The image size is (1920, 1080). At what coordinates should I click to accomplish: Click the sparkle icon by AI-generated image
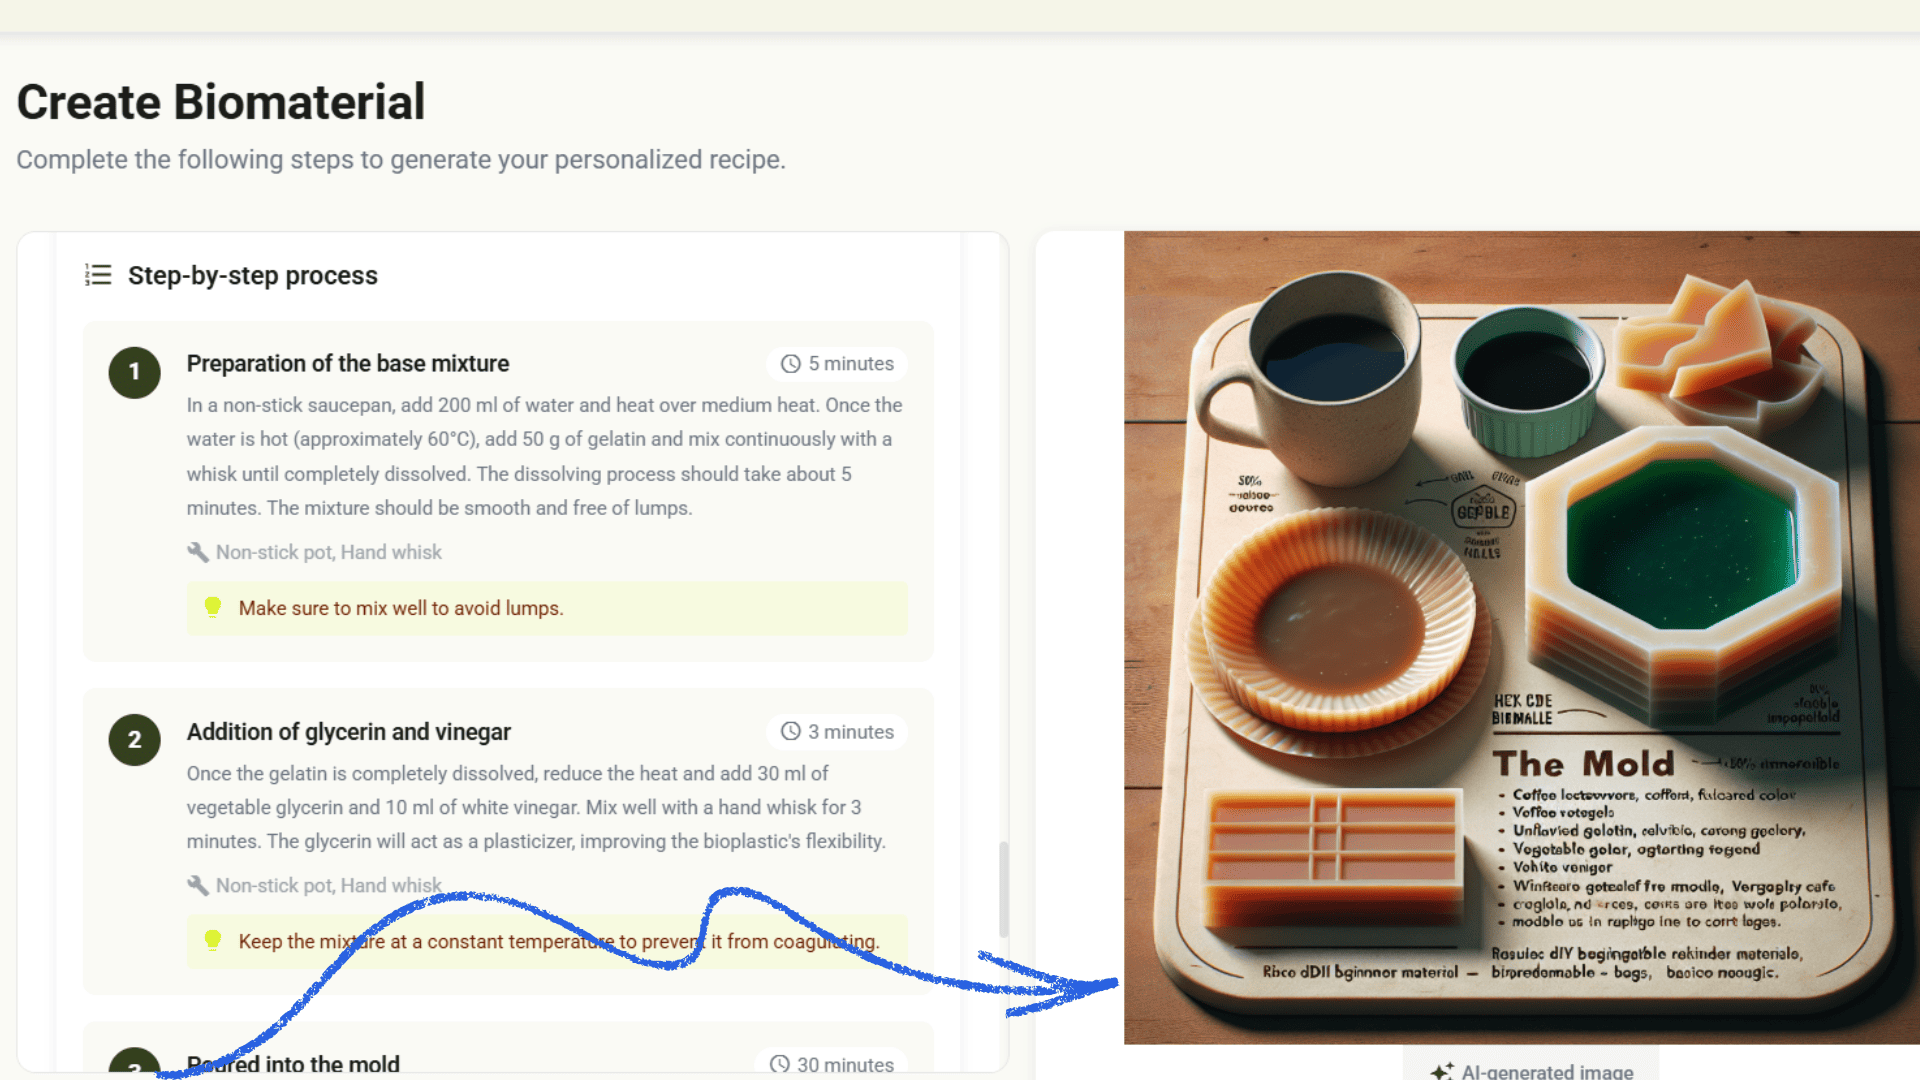click(x=1442, y=1071)
